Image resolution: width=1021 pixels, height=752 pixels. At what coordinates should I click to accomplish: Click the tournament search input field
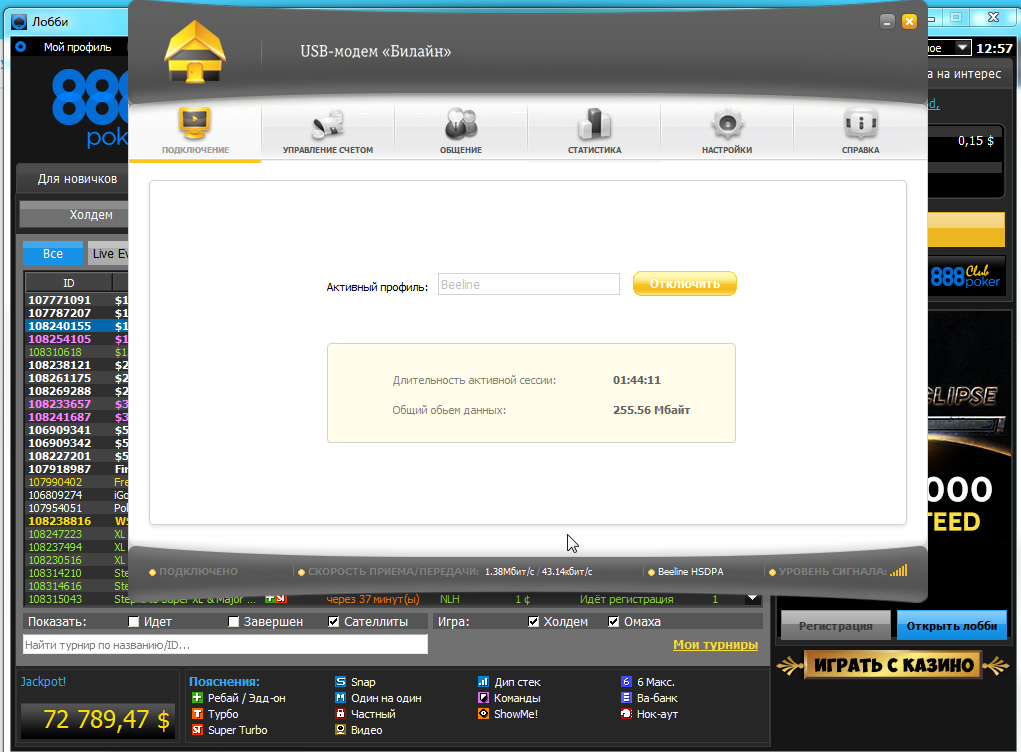point(225,645)
